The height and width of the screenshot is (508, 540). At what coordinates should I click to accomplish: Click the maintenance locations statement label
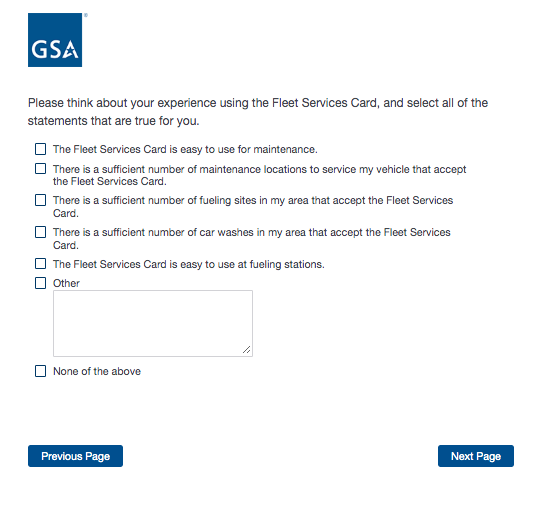260,175
